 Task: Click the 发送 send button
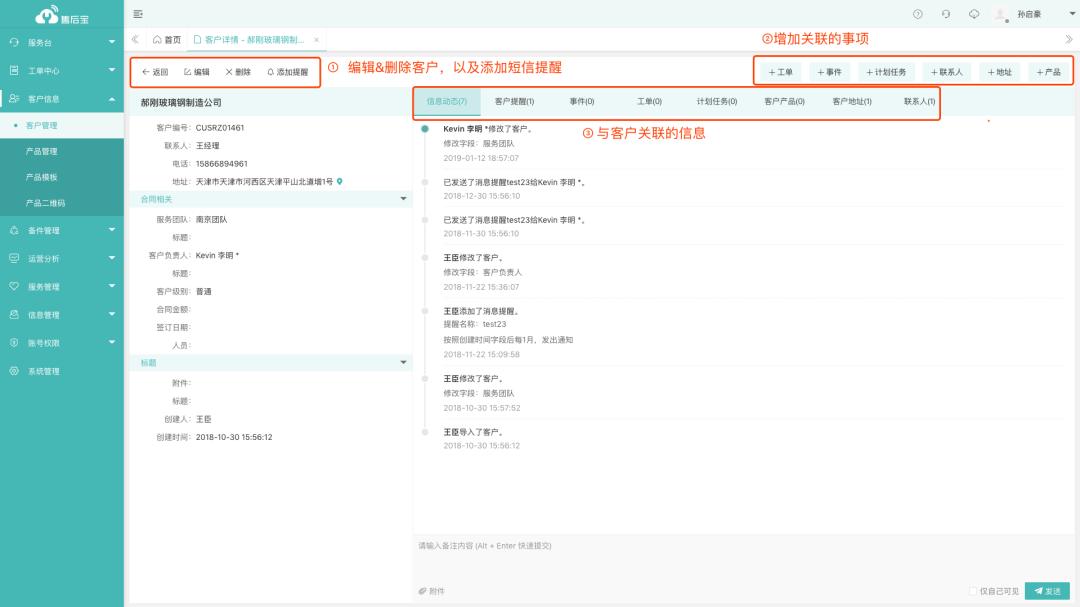click(1047, 591)
